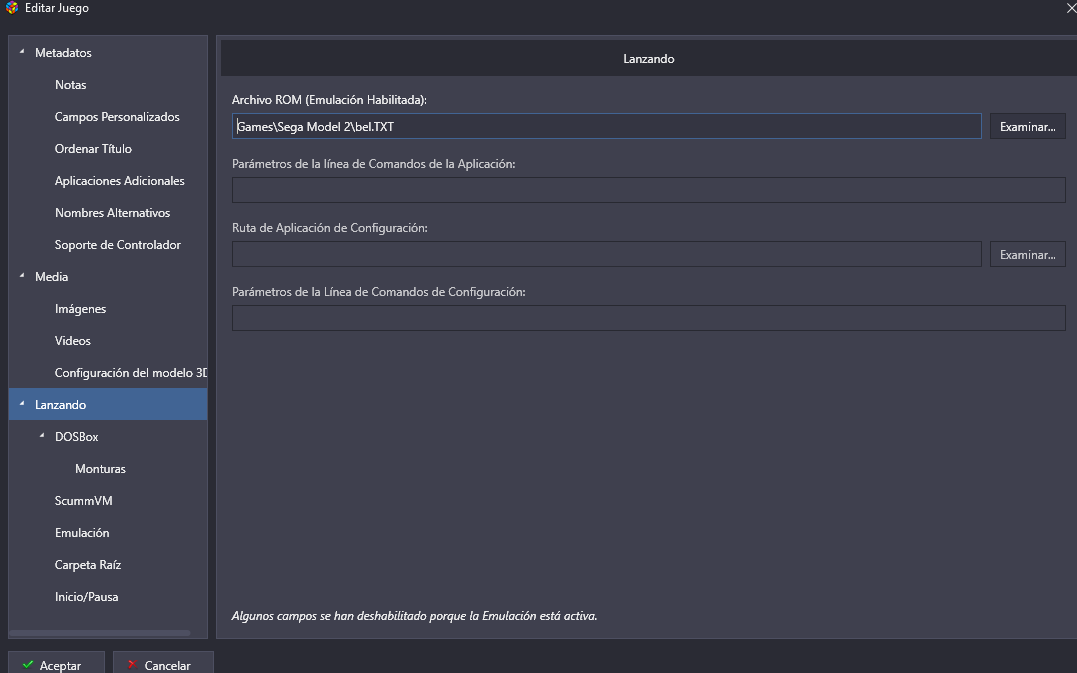Click Examinar next to Archivo ROM
This screenshot has width=1077, height=673.
coord(1028,126)
